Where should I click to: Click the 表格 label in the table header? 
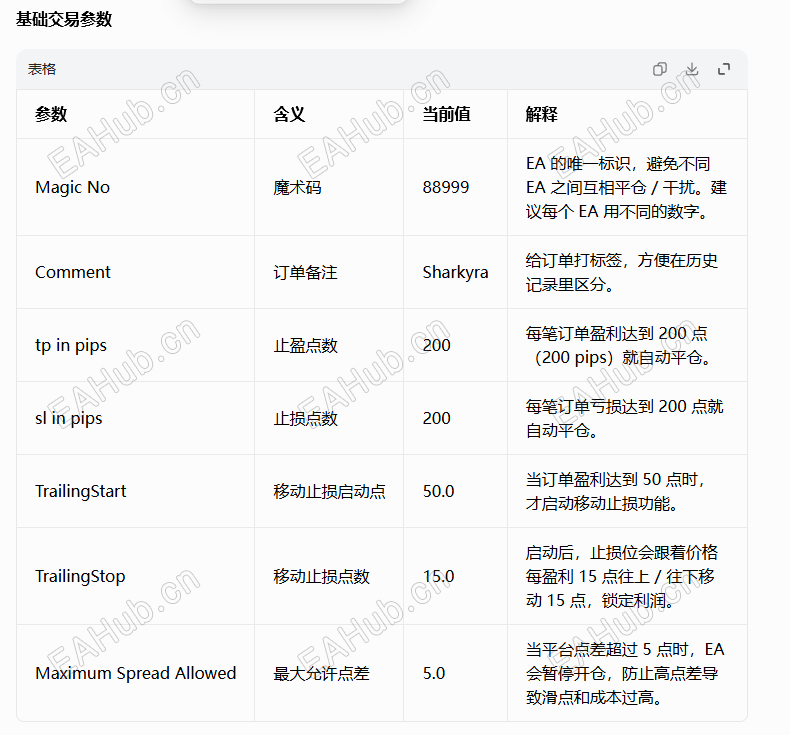click(x=42, y=69)
